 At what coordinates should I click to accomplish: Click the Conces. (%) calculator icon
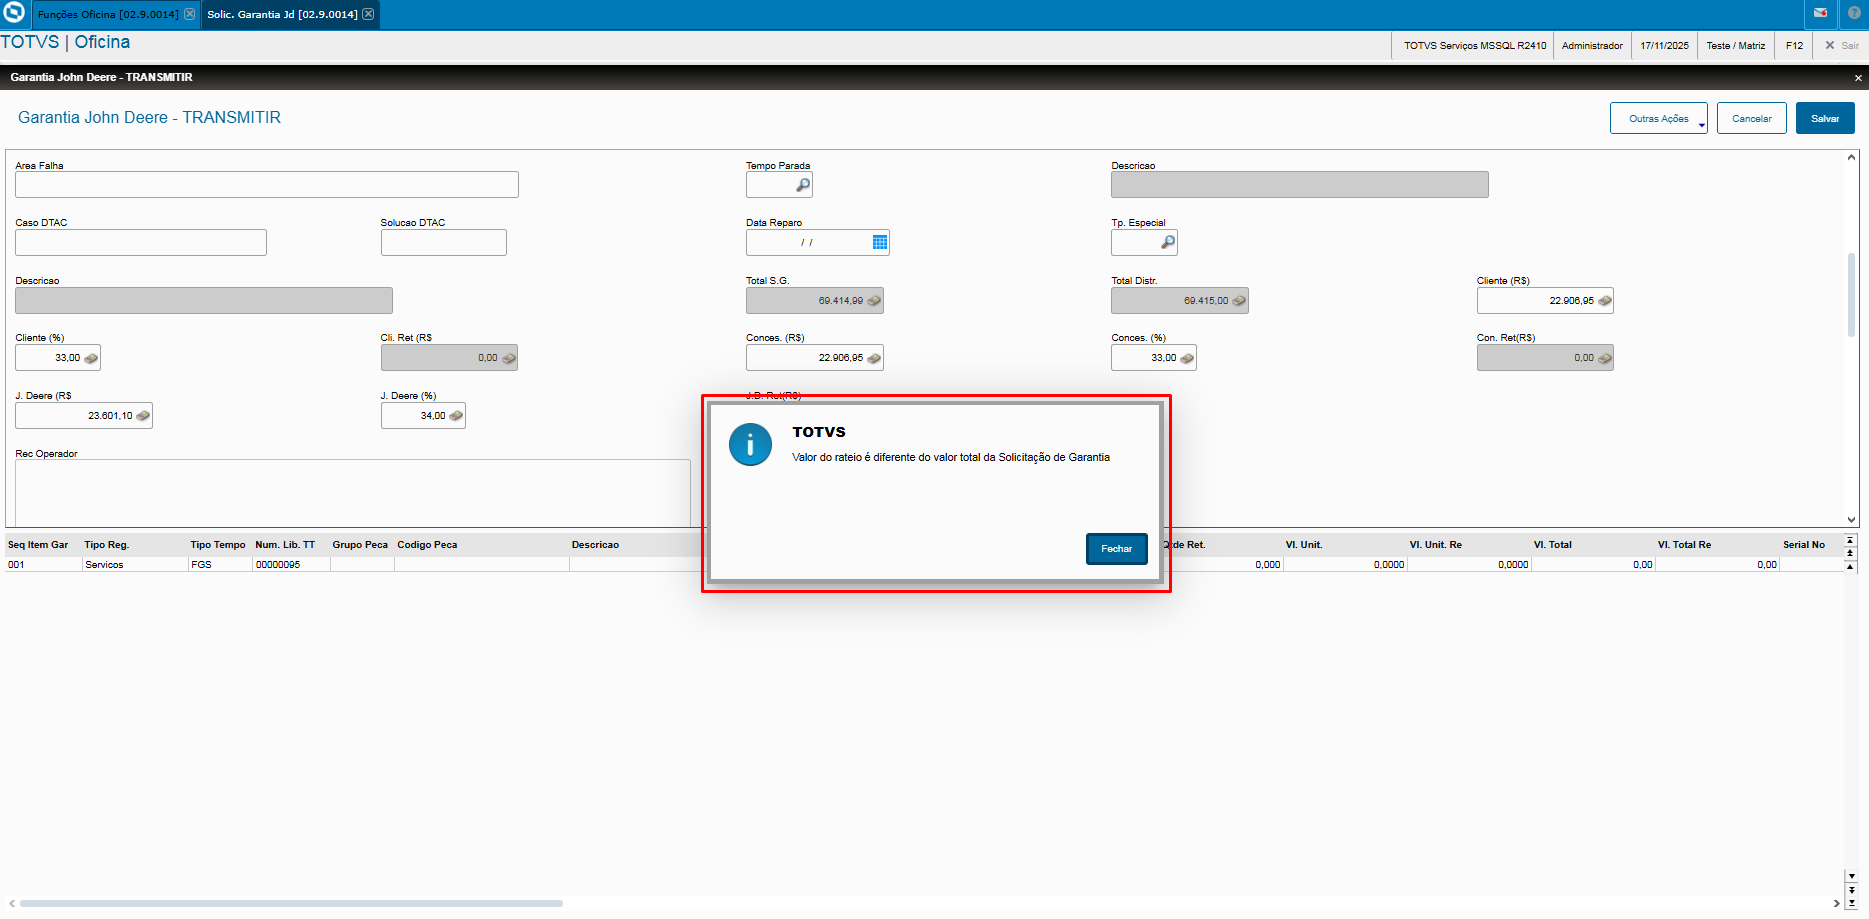(x=1187, y=358)
